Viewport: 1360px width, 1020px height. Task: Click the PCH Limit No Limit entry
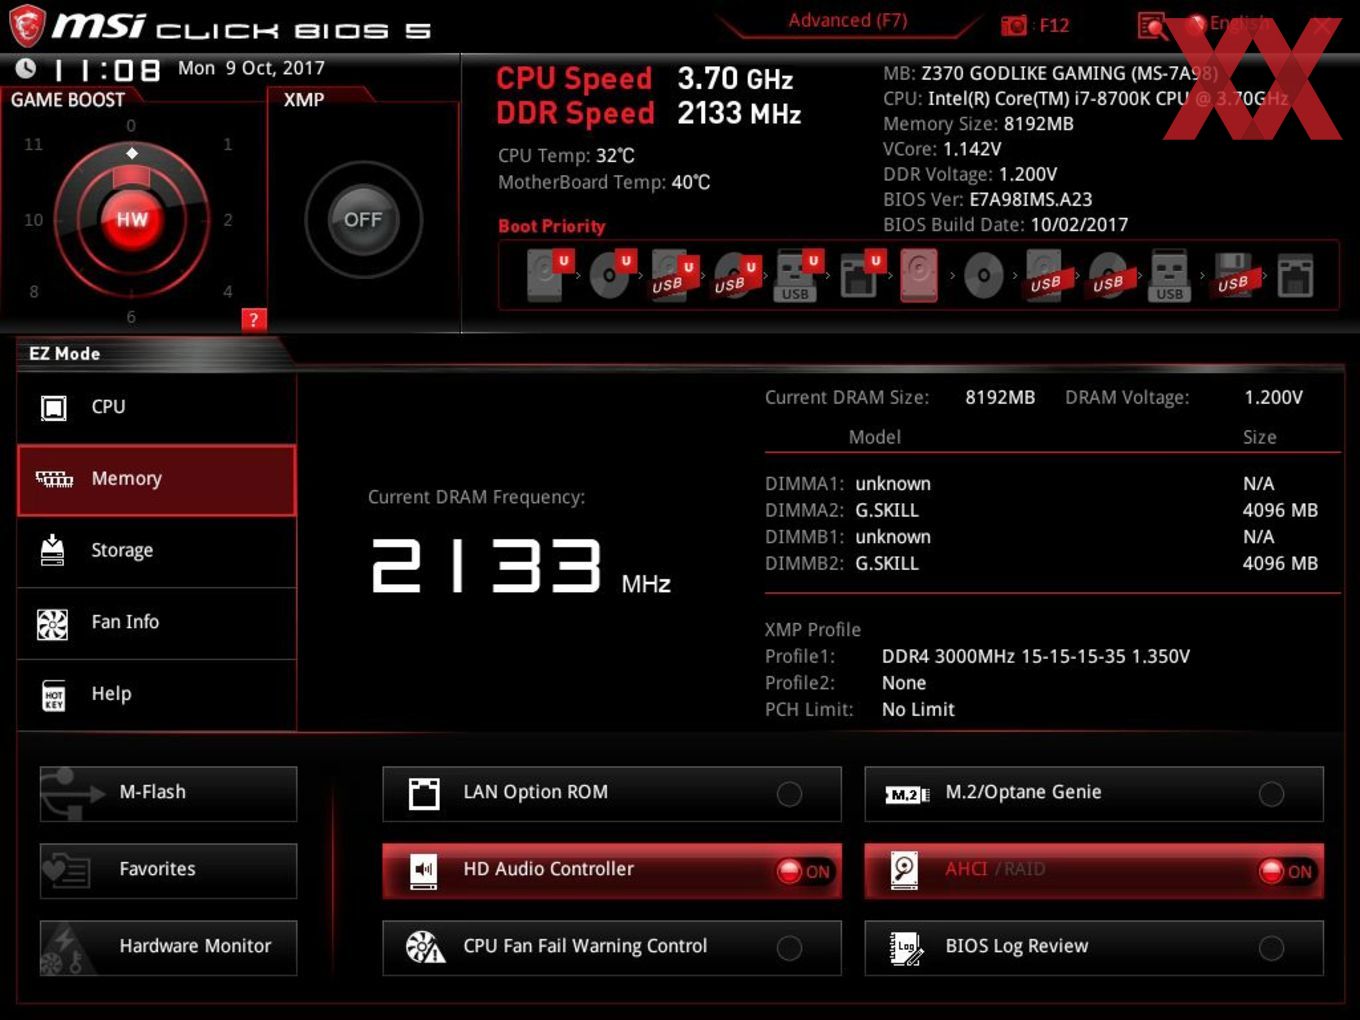tap(859, 709)
